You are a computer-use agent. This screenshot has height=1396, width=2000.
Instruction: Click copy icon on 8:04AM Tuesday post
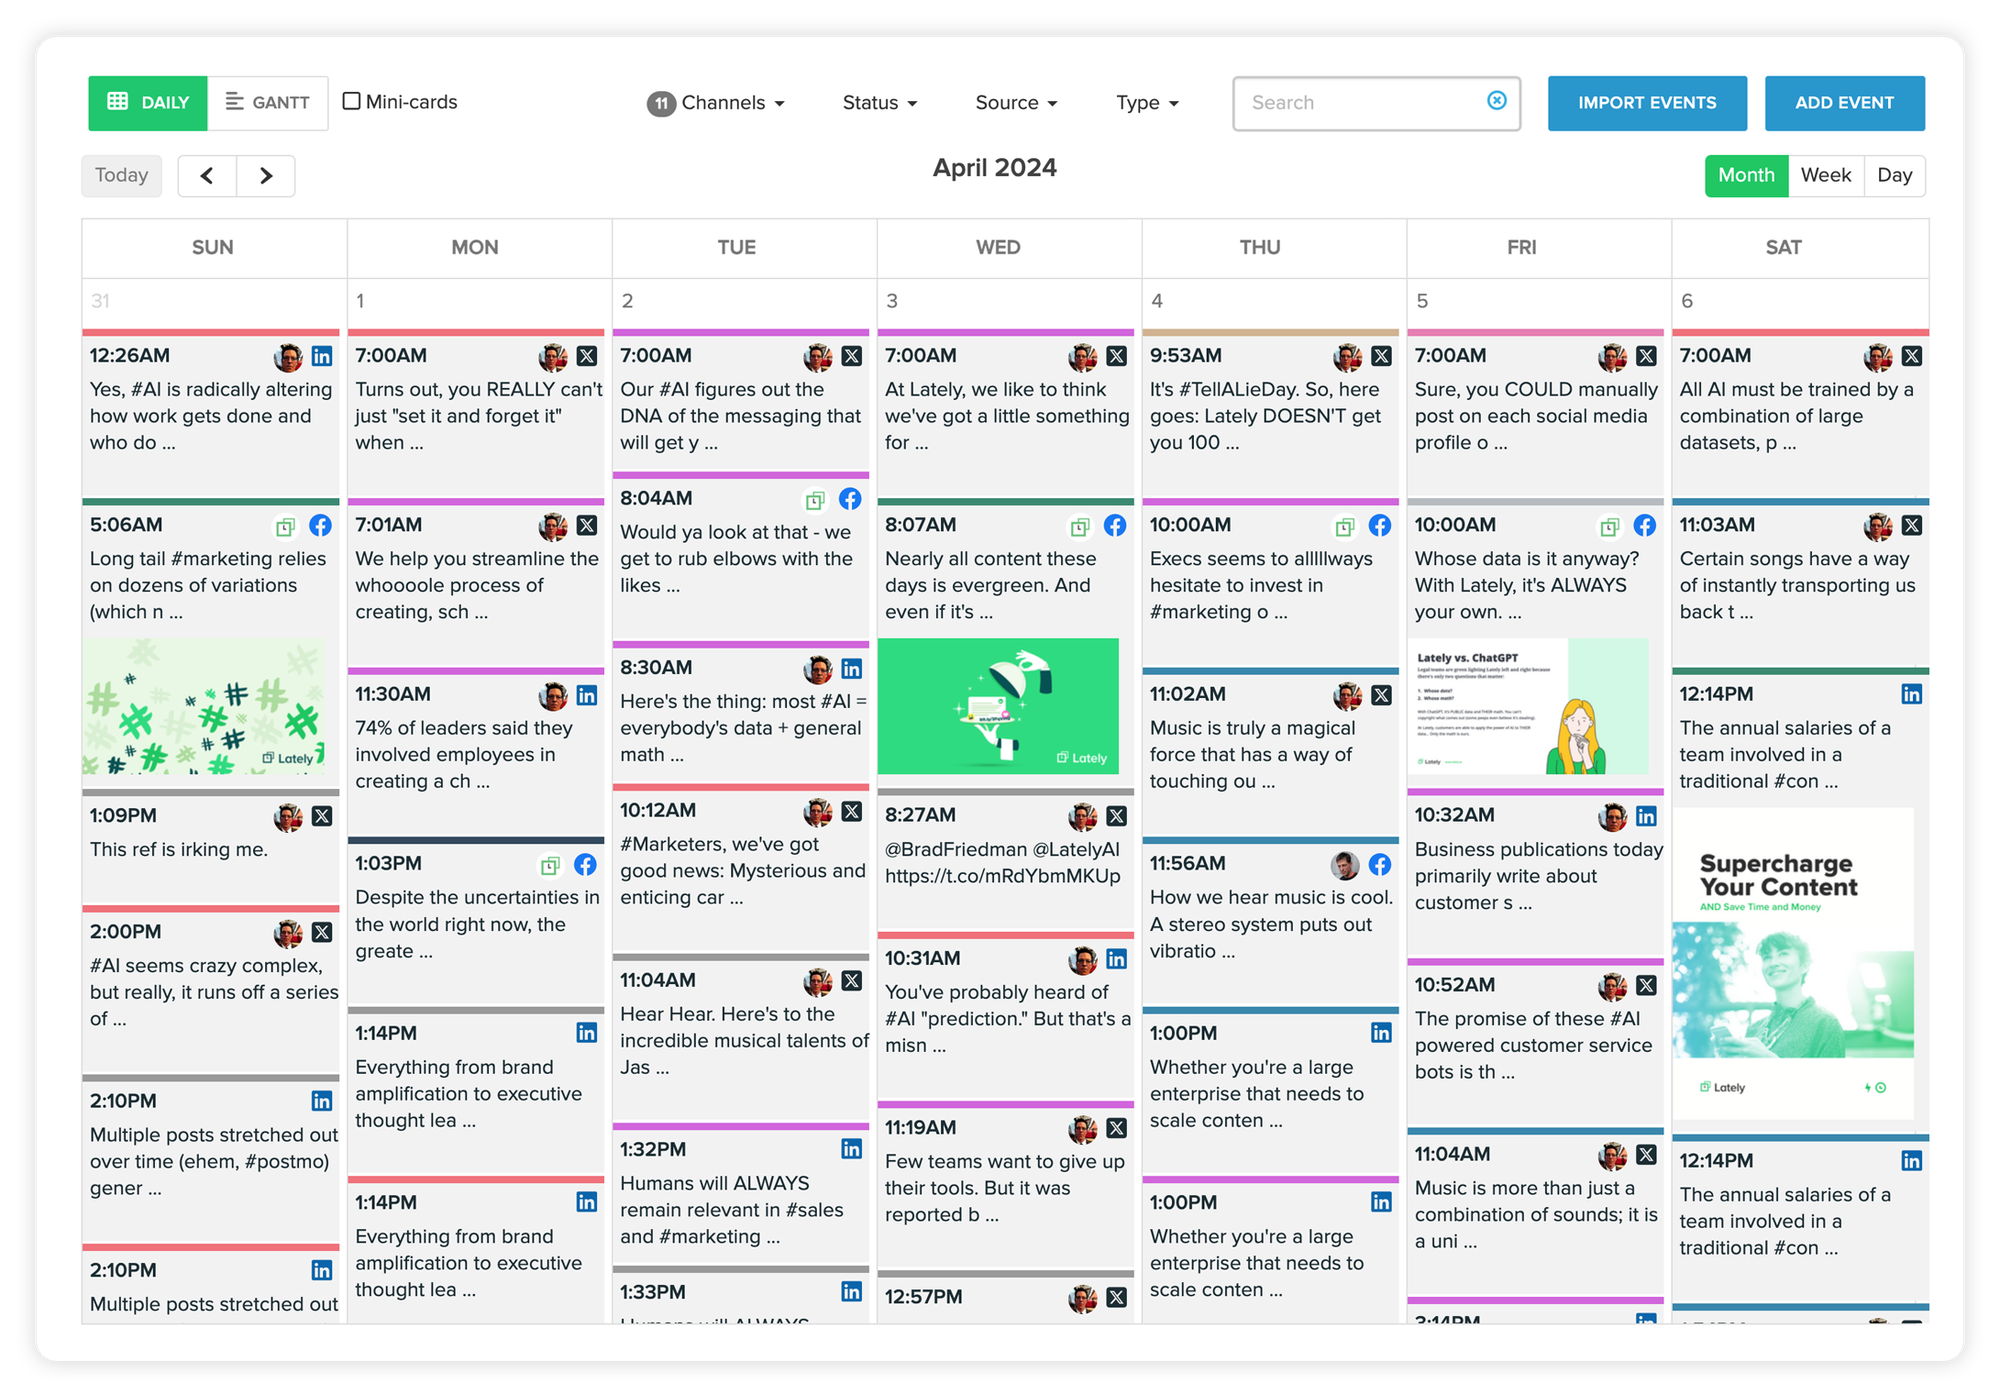tap(815, 499)
